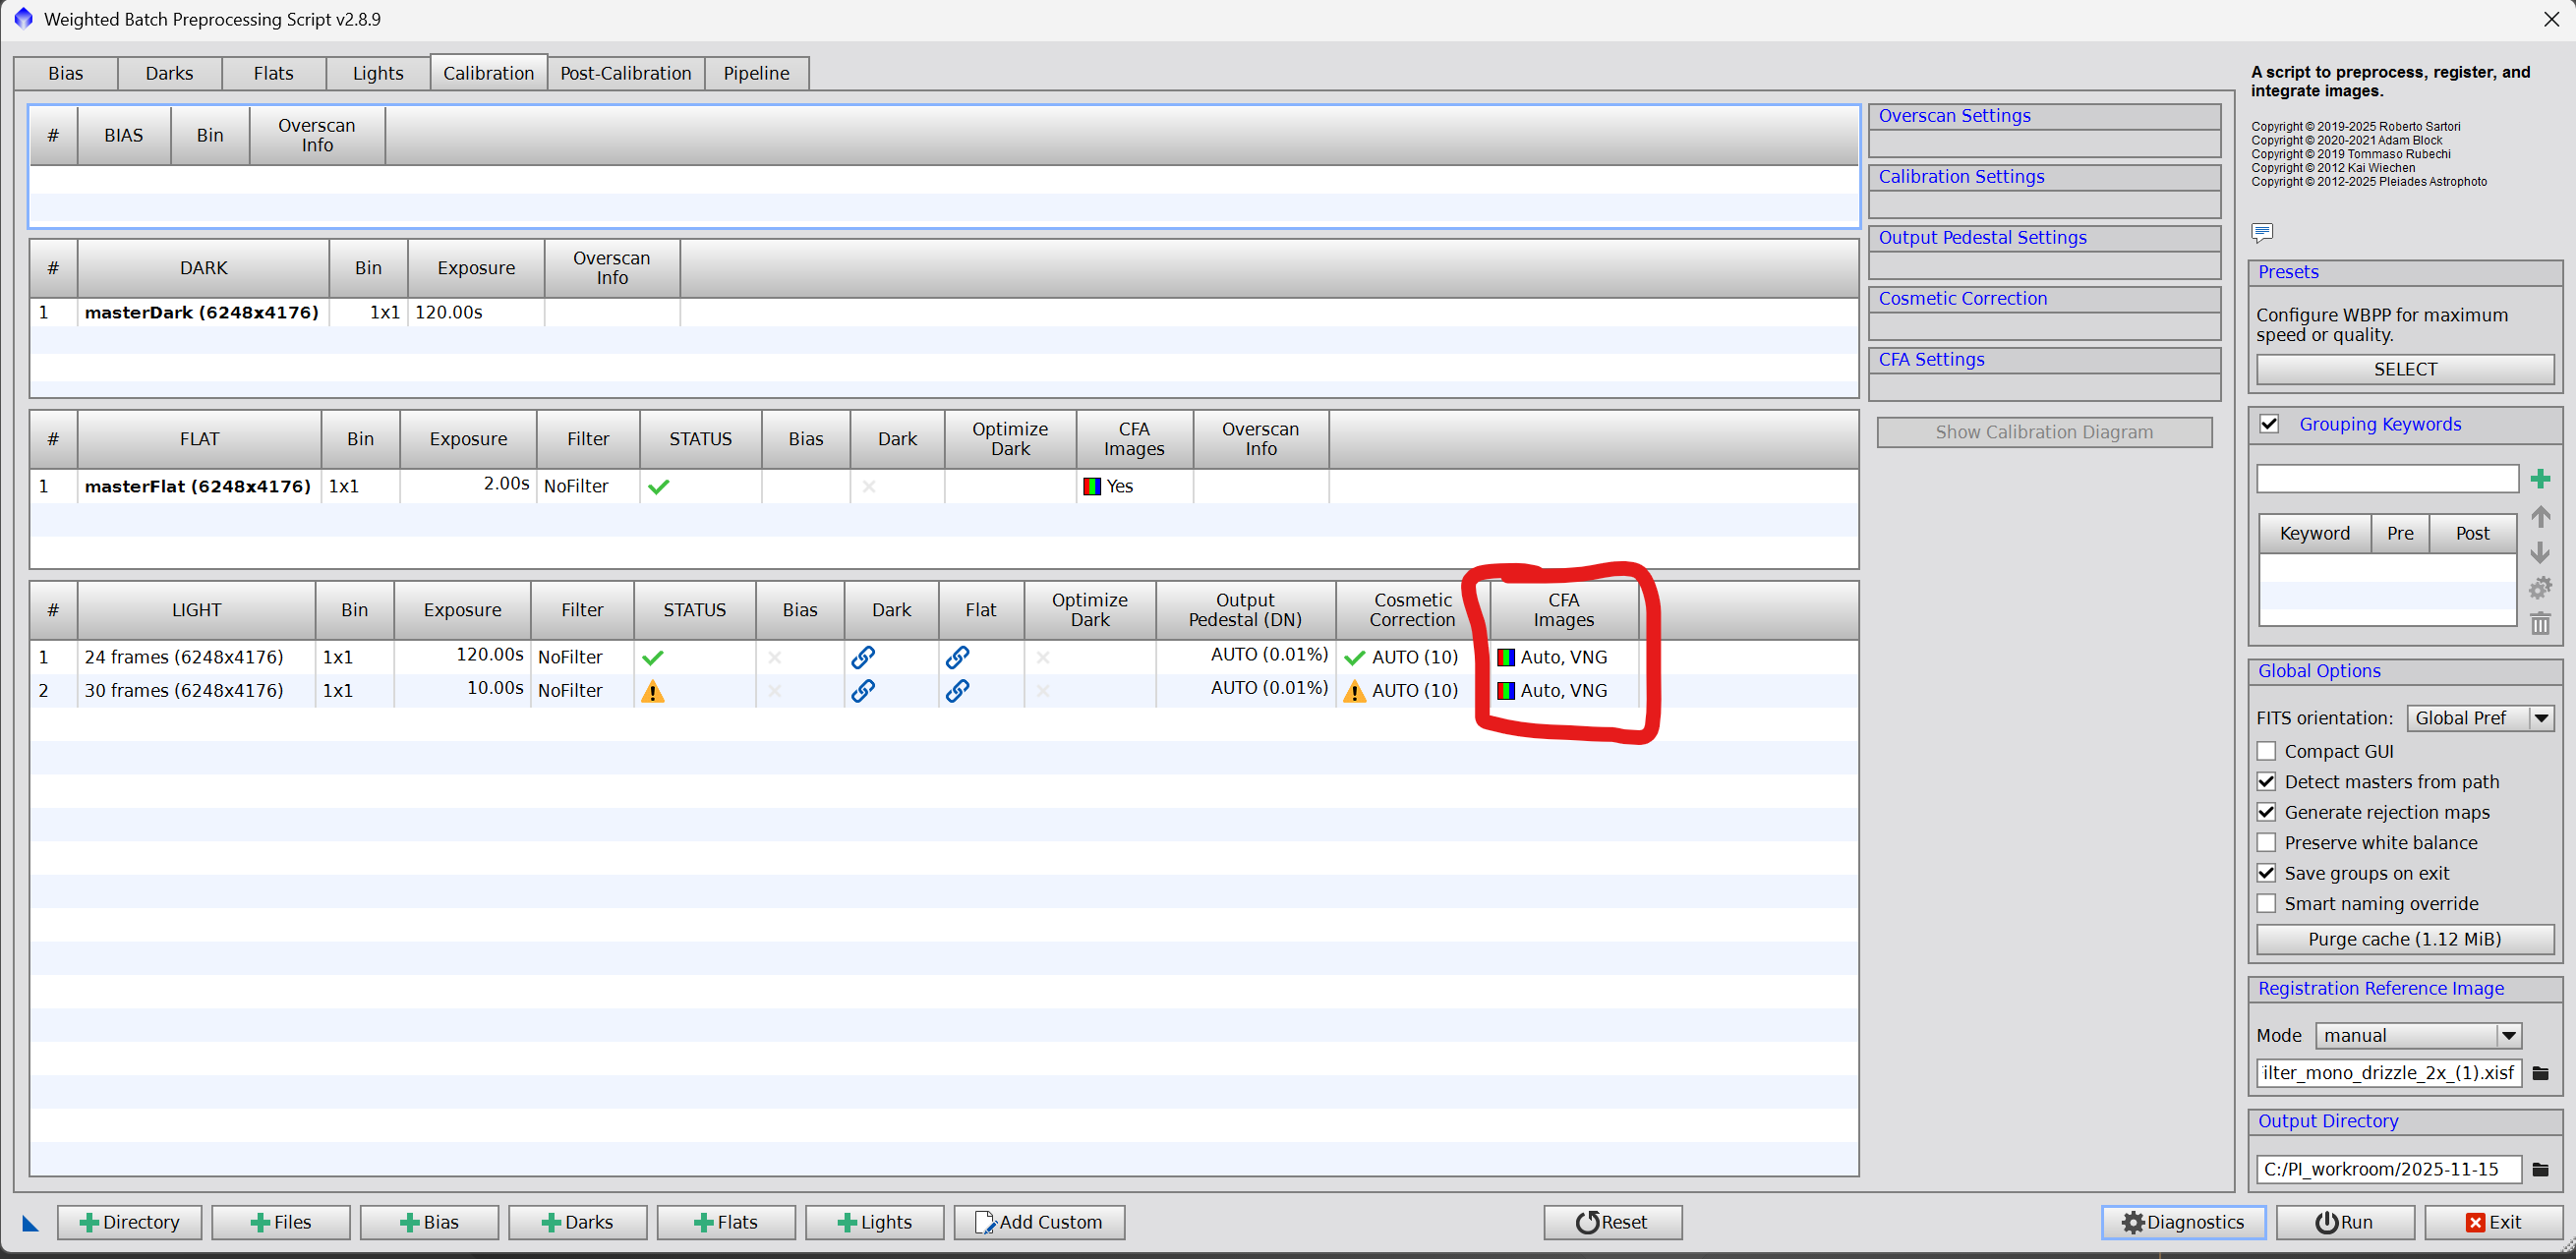This screenshot has width=2576, height=1259.
Task: Click the speech bubble help icon
Action: click(2262, 232)
